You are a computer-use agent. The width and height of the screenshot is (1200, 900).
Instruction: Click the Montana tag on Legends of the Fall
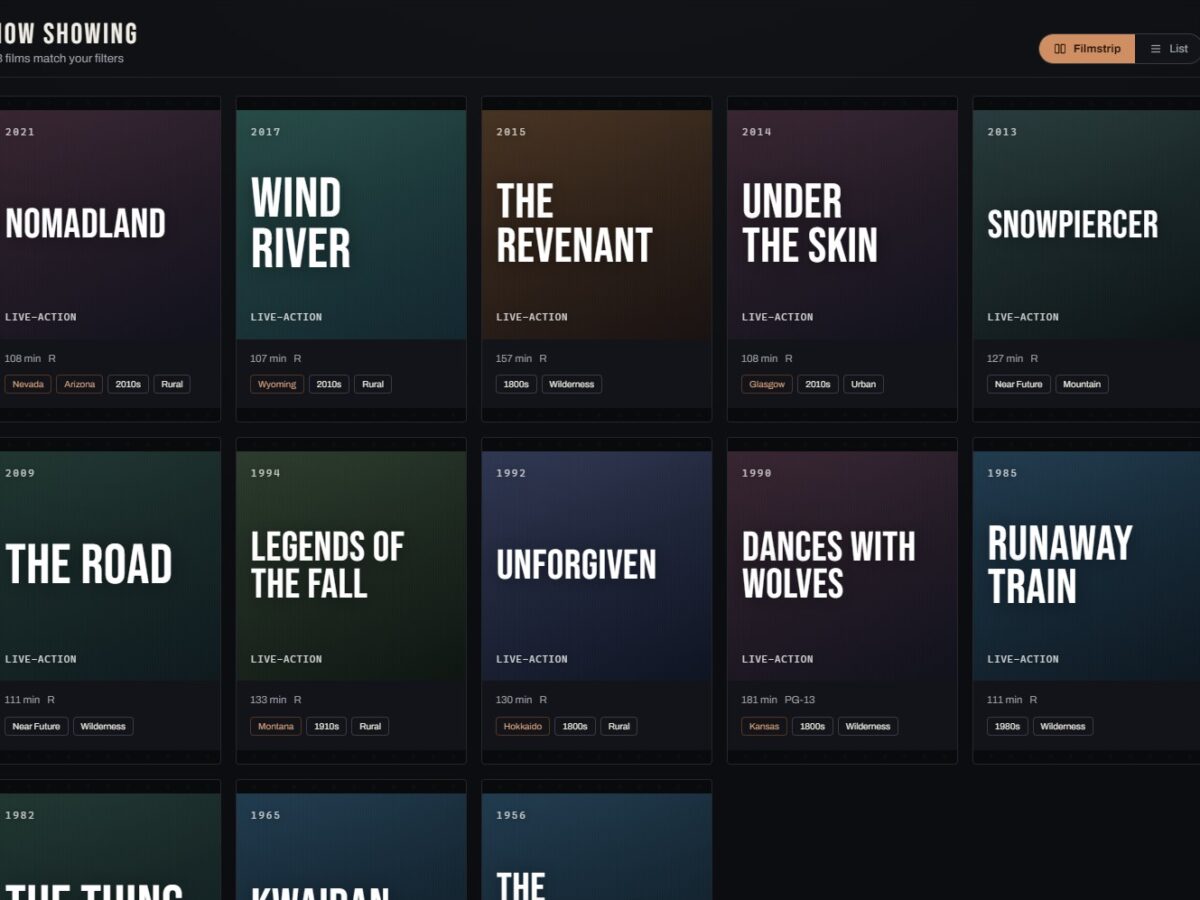point(275,726)
